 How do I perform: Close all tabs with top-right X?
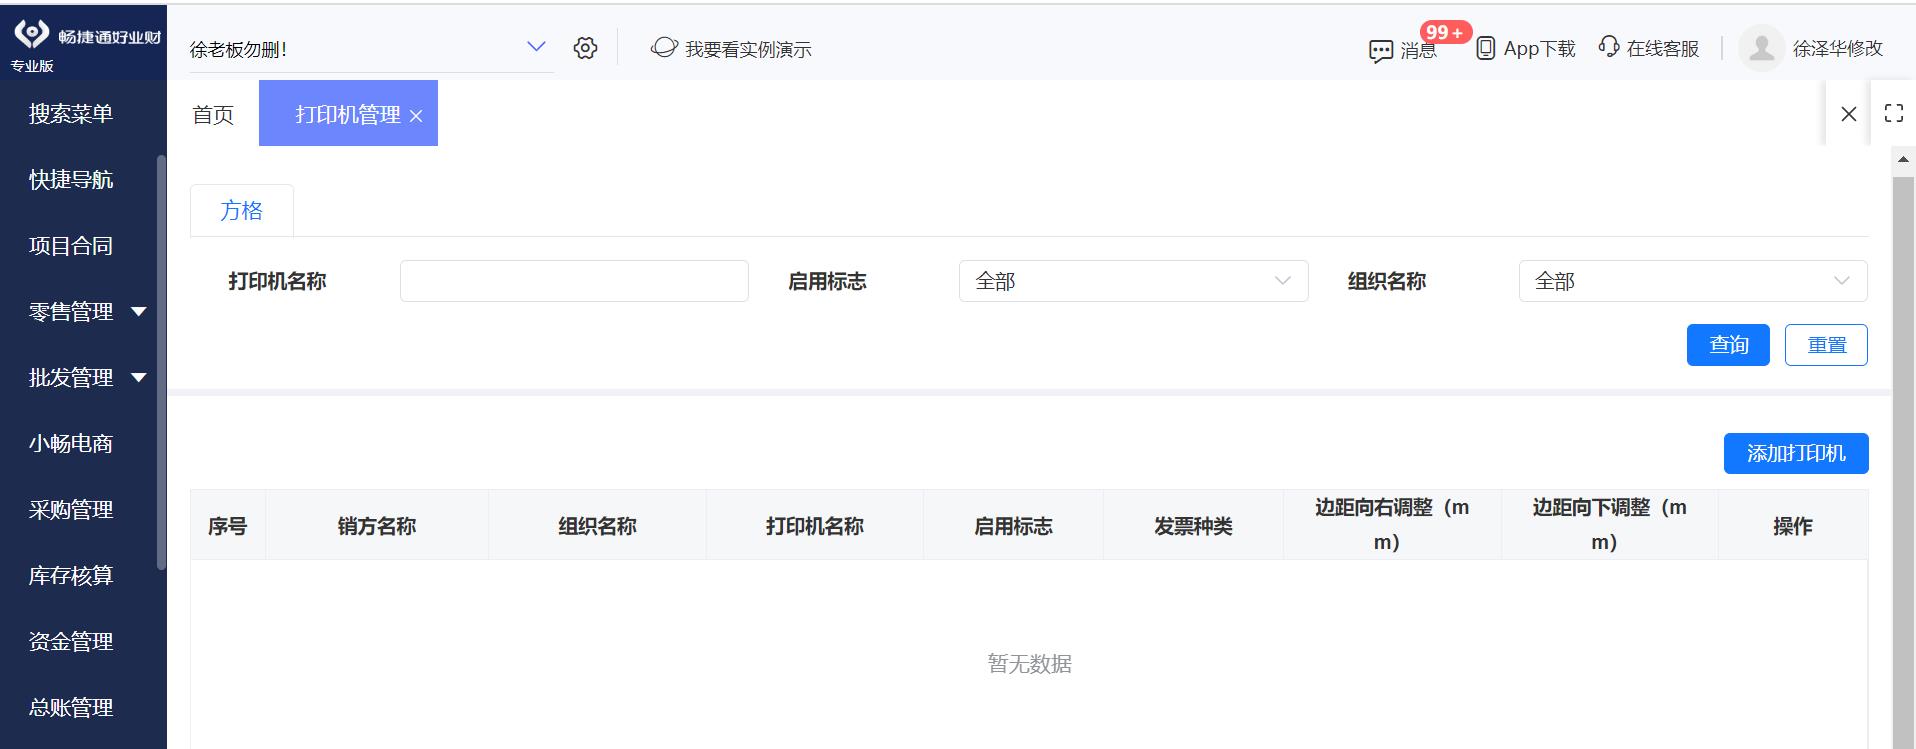click(1849, 114)
